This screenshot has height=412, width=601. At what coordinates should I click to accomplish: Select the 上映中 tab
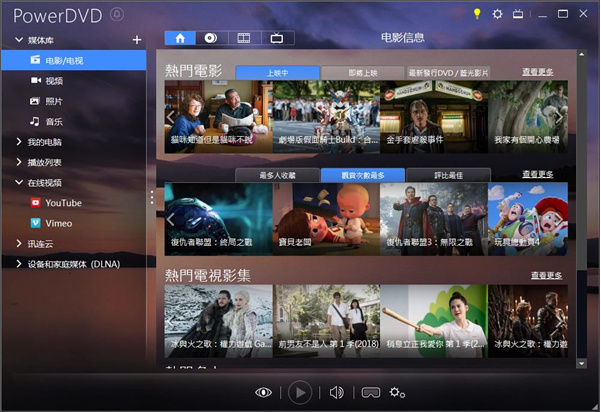[x=278, y=73]
